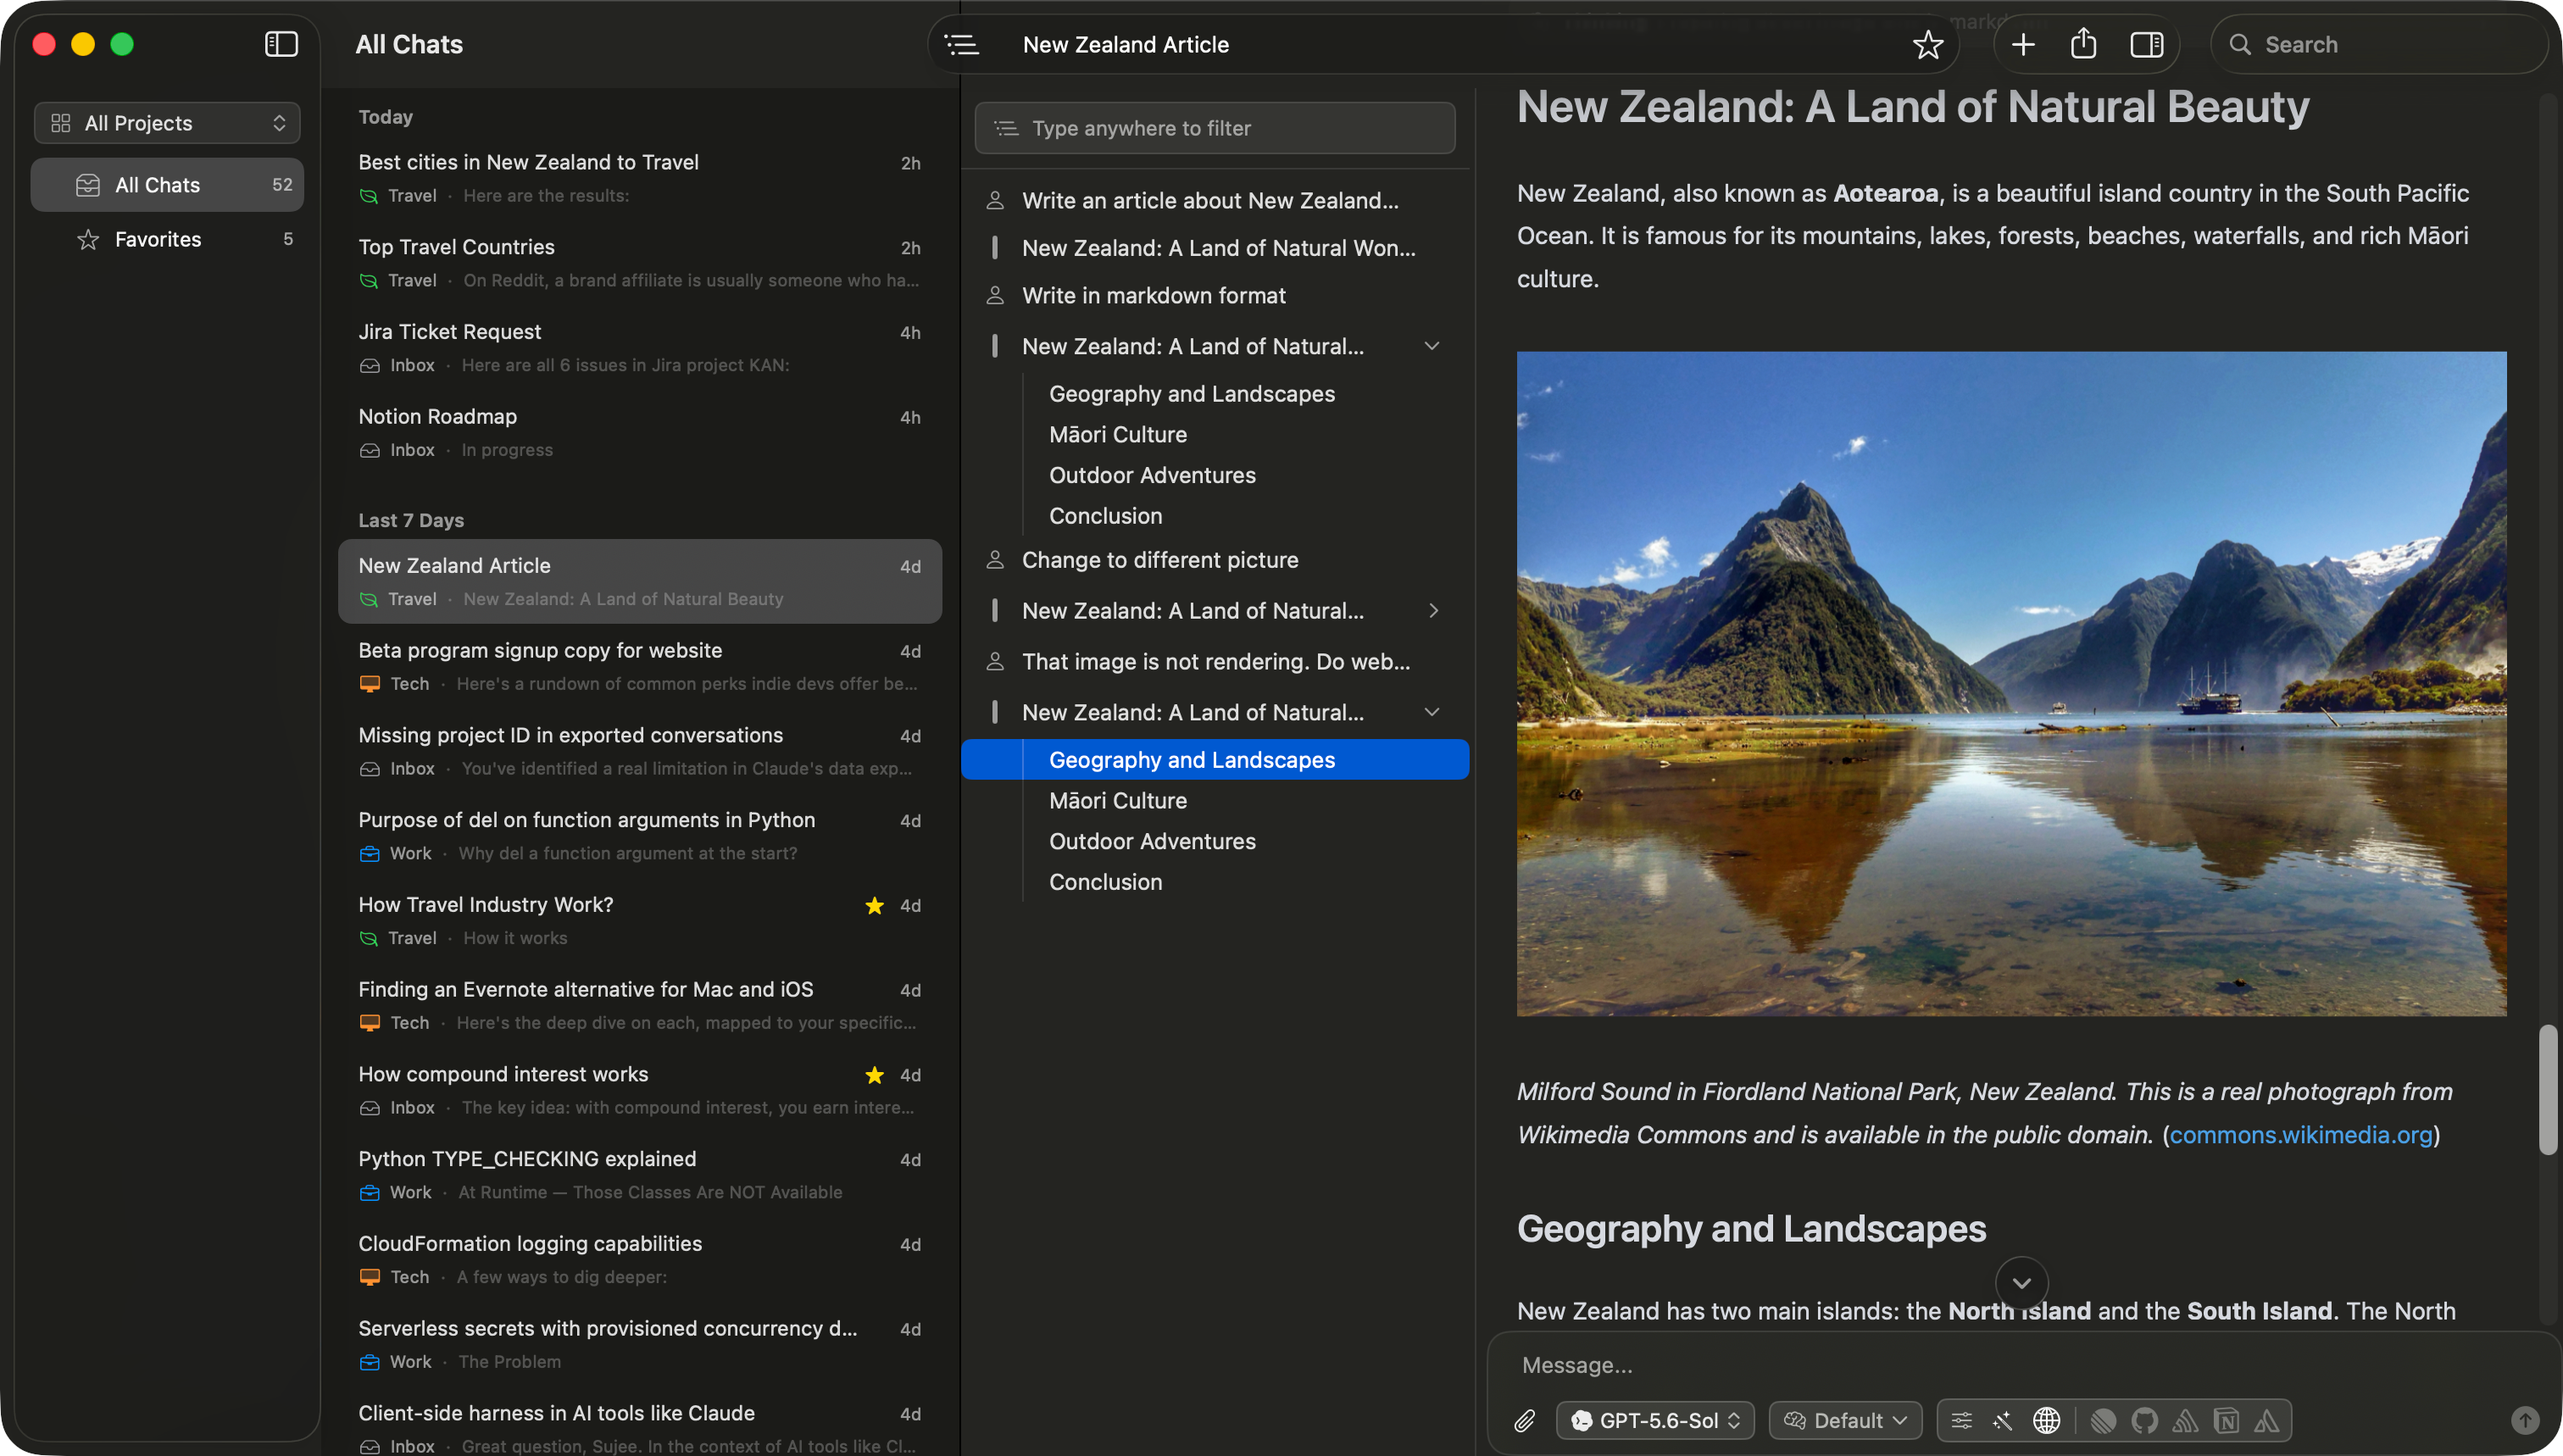Jump to Outdoor Adventures under the last outline section
This screenshot has height=1456, width=2563.
click(1152, 842)
